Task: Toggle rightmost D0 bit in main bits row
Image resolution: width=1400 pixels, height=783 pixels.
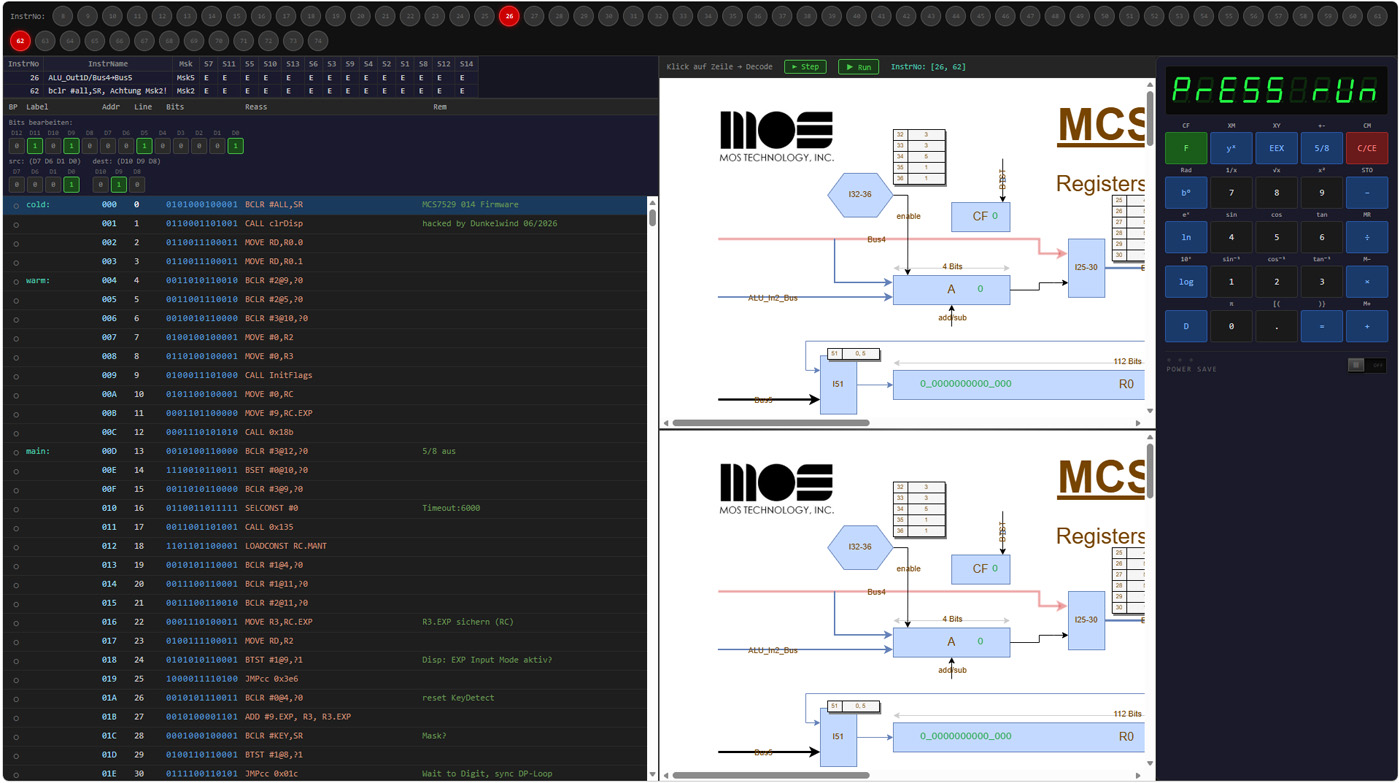Action: 235,146
